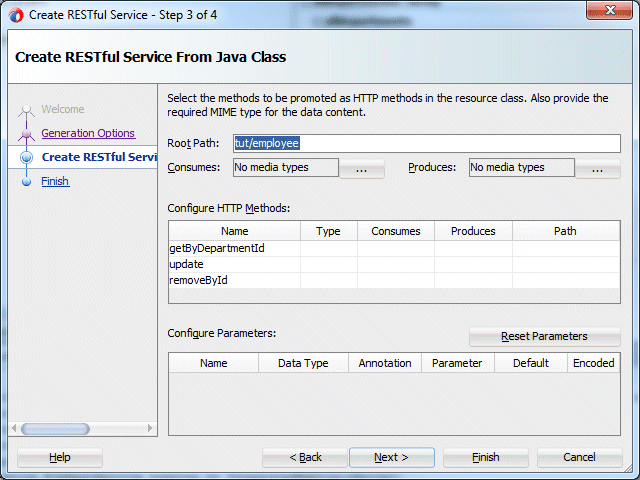Click the Type cell for getByDepartmentId
Viewport: 640px width, 480px height.
click(329, 248)
